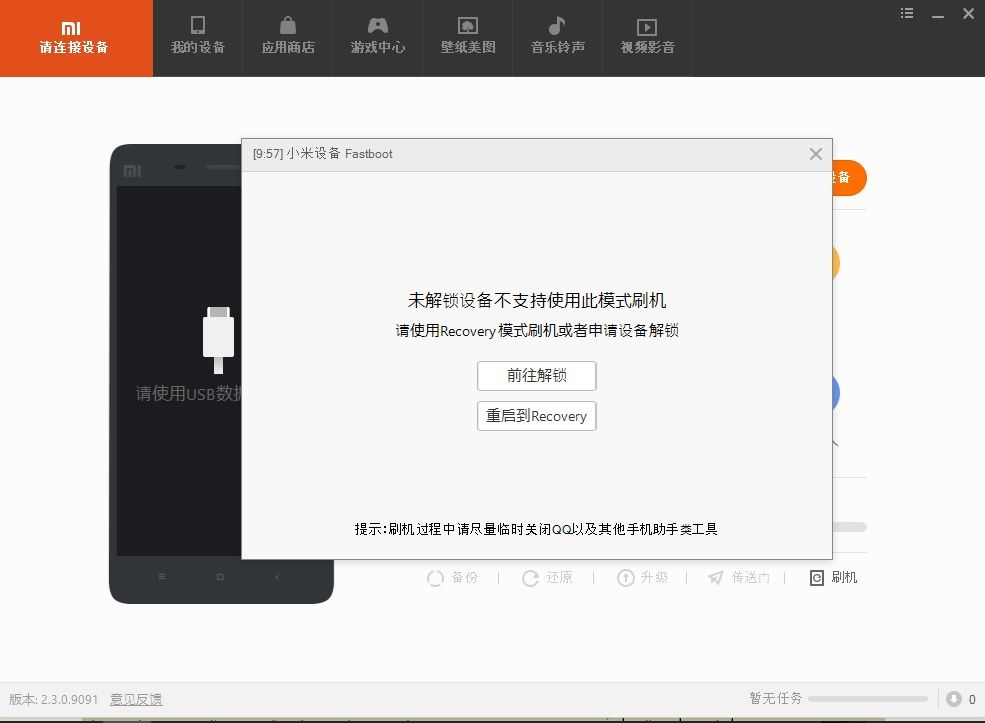This screenshot has height=723, width=985.
Task: Click the 备份 backup icon
Action: point(435,578)
